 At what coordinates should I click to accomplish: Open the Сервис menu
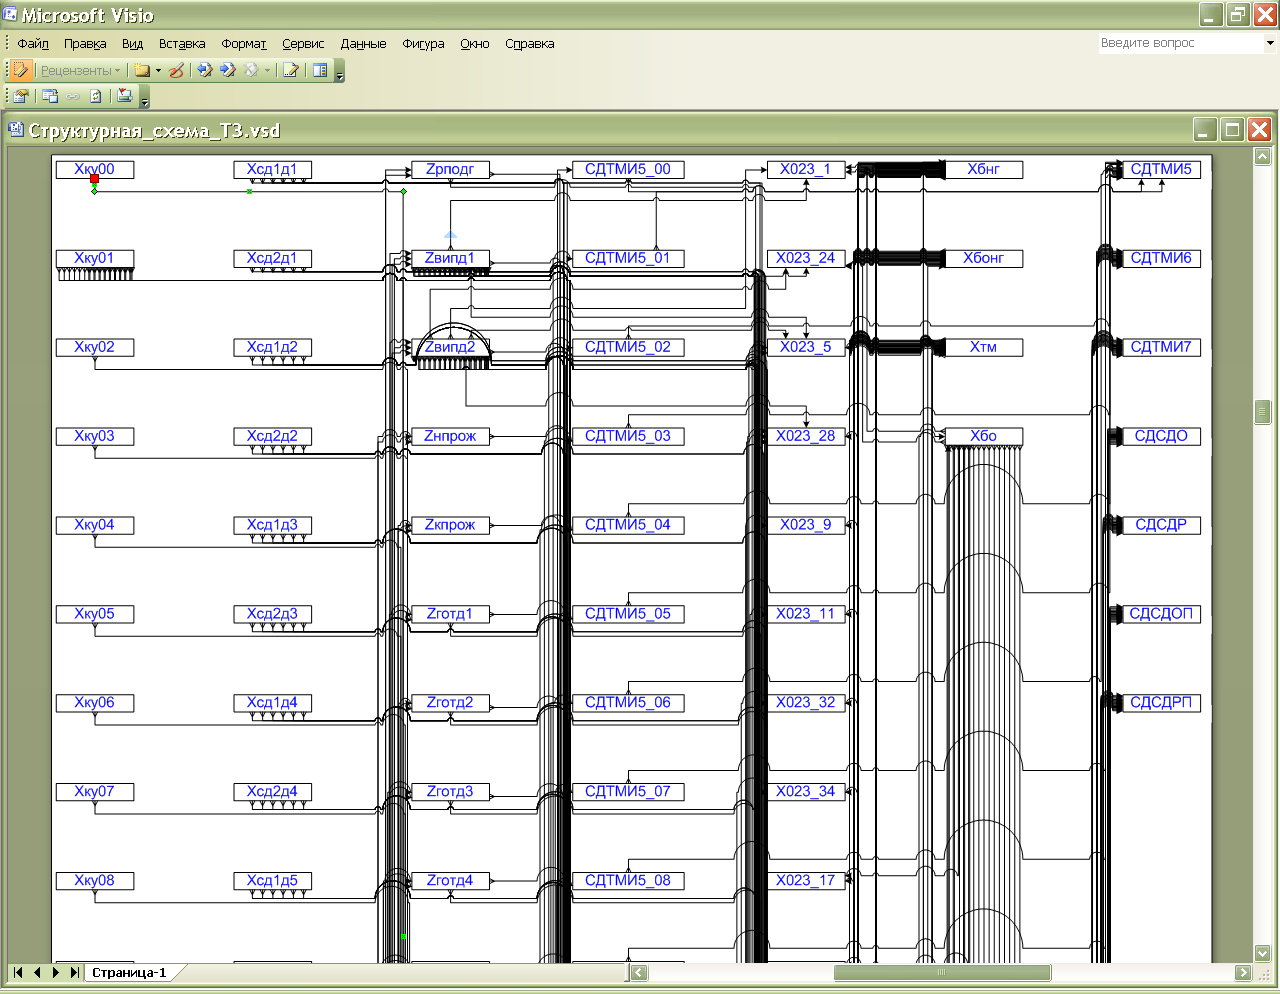pyautogui.click(x=303, y=43)
